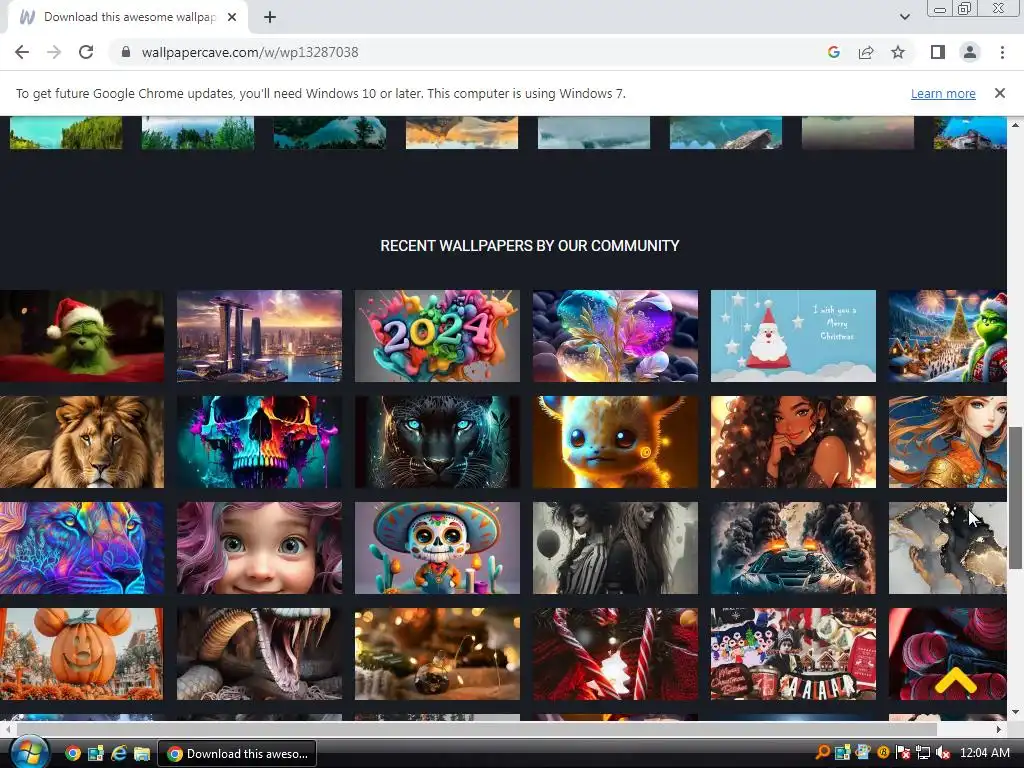Open the black panther blue eyes wallpaper
The height and width of the screenshot is (768, 1024).
[437, 441]
